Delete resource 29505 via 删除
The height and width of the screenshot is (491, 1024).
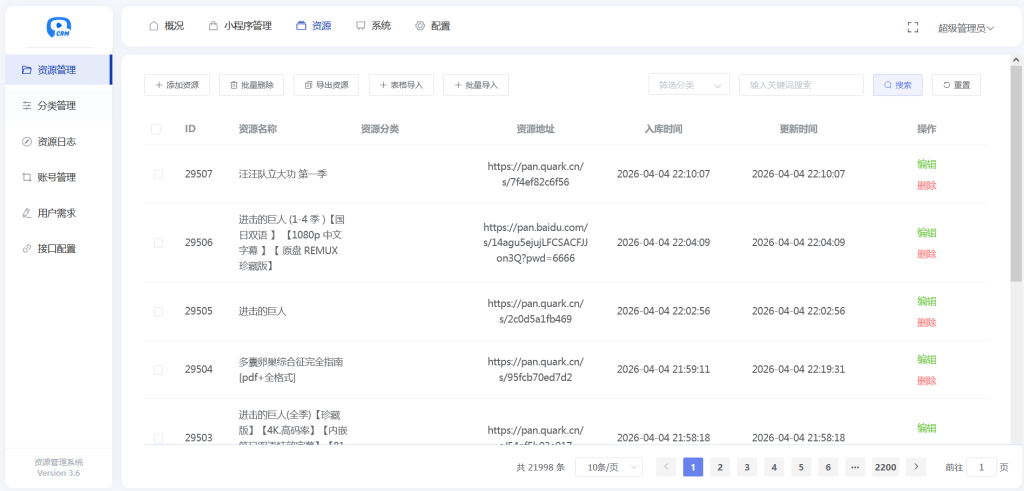point(927,323)
